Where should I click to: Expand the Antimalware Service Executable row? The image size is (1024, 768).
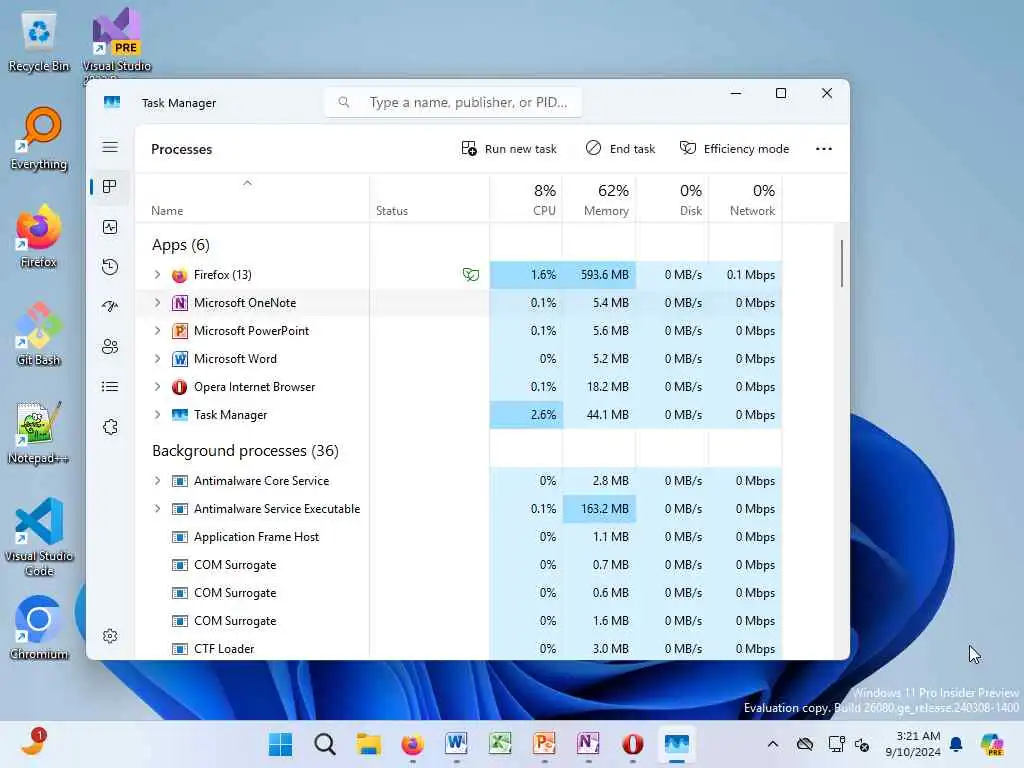tap(157, 509)
